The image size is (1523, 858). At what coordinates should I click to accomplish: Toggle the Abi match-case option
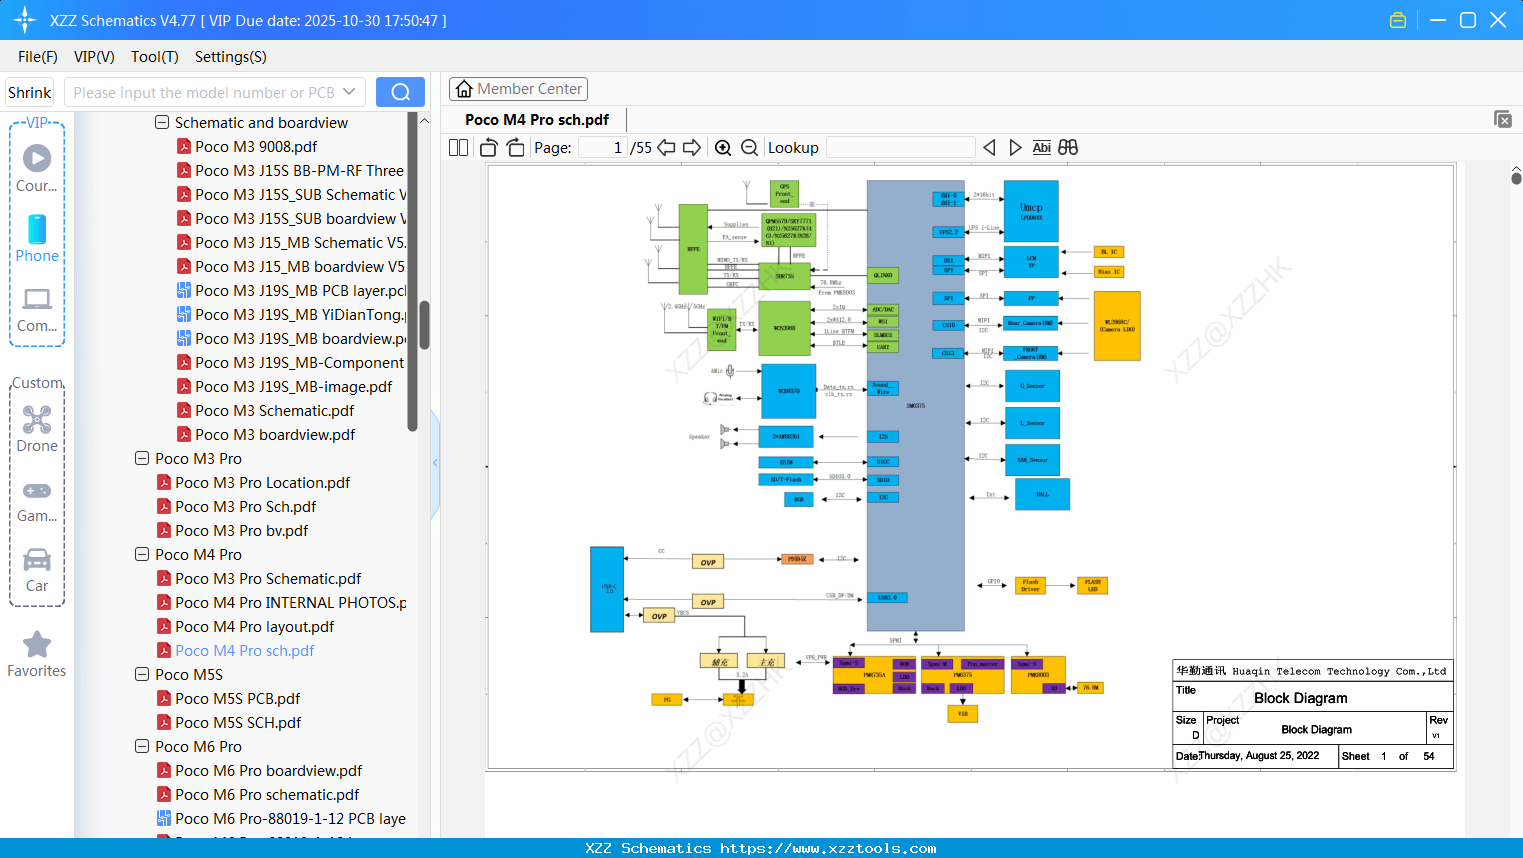tap(1041, 148)
